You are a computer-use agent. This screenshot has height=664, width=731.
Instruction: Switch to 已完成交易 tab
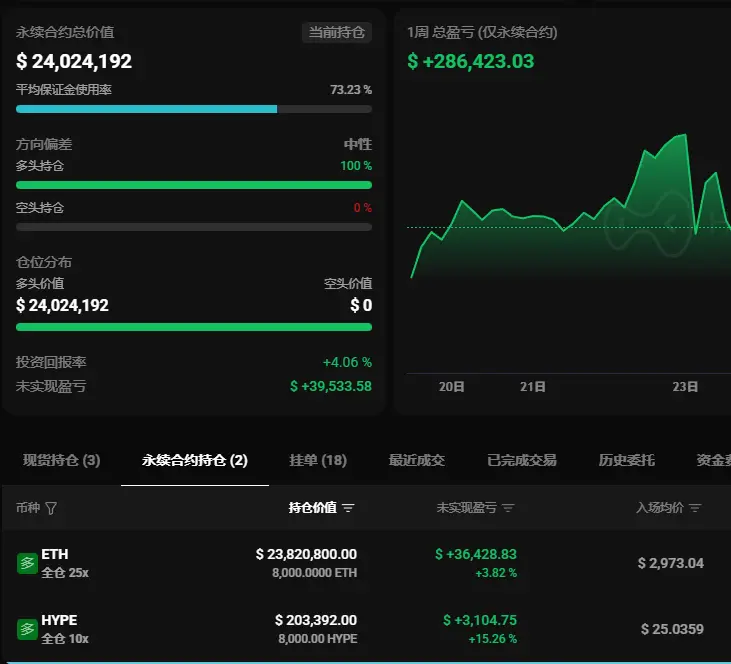(522, 460)
